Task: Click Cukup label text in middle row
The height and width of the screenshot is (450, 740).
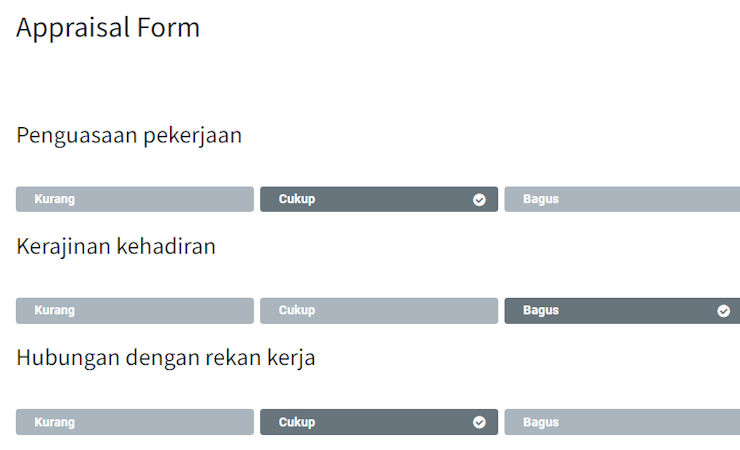Action: tap(297, 310)
